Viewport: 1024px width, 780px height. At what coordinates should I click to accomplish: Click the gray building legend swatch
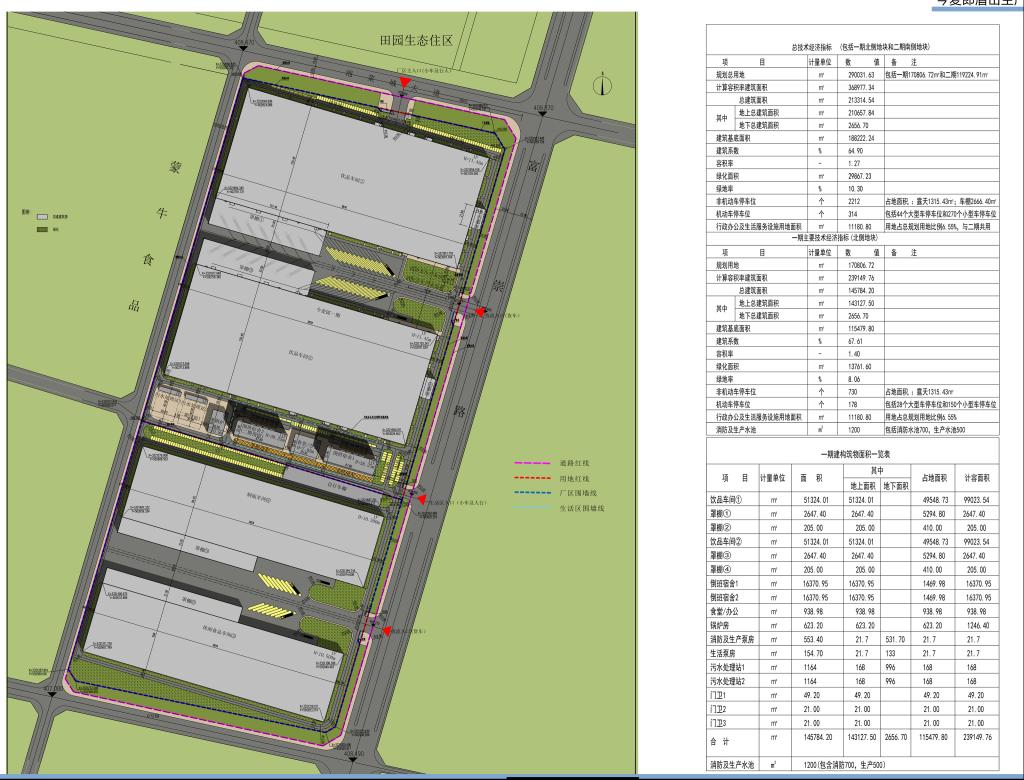[43, 215]
